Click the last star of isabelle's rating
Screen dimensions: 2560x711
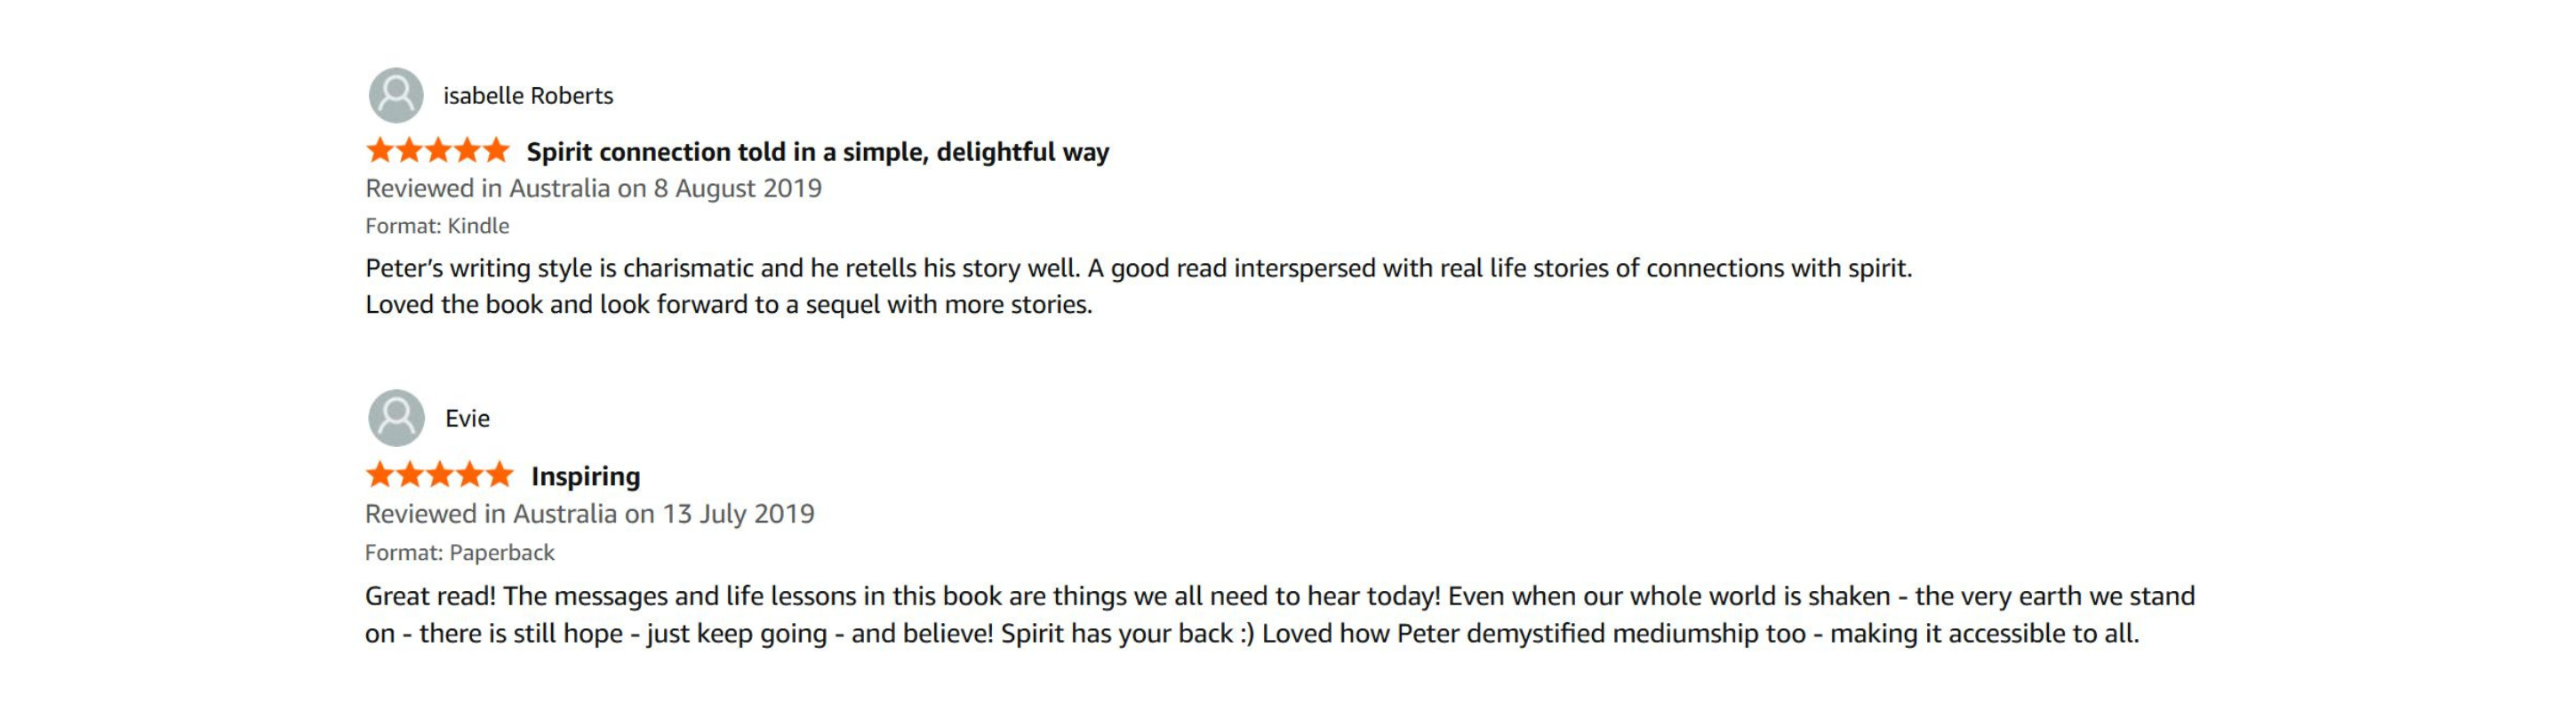pyautogui.click(x=496, y=151)
